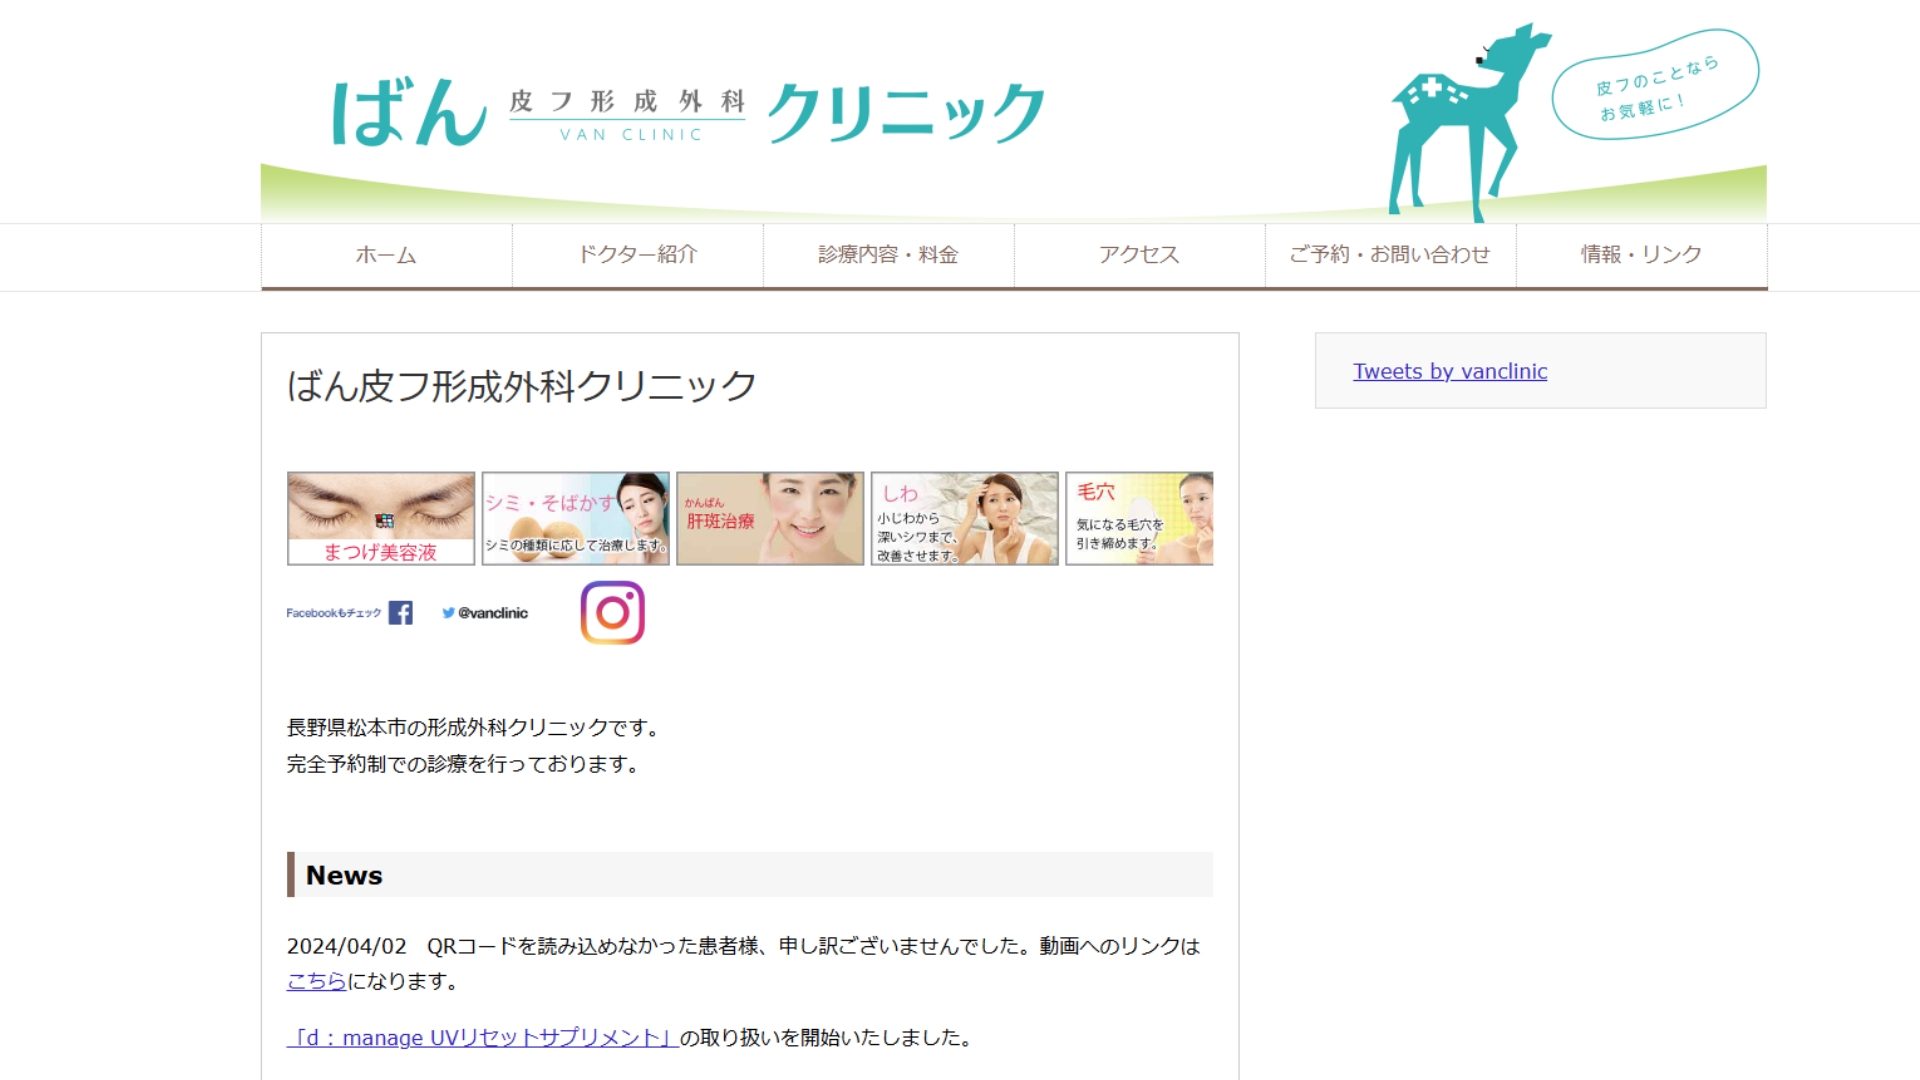Viewport: 1920px width, 1080px height.
Task: Open the まつげ美容液 banner
Action: pyautogui.click(x=380, y=517)
